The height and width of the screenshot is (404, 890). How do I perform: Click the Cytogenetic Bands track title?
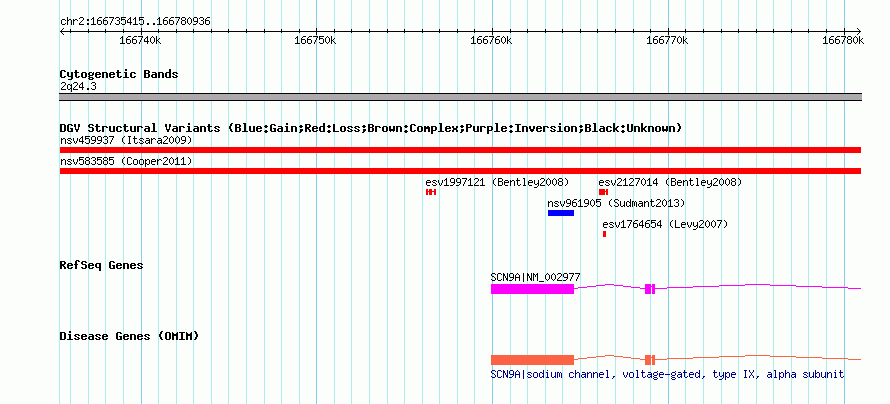(x=119, y=74)
